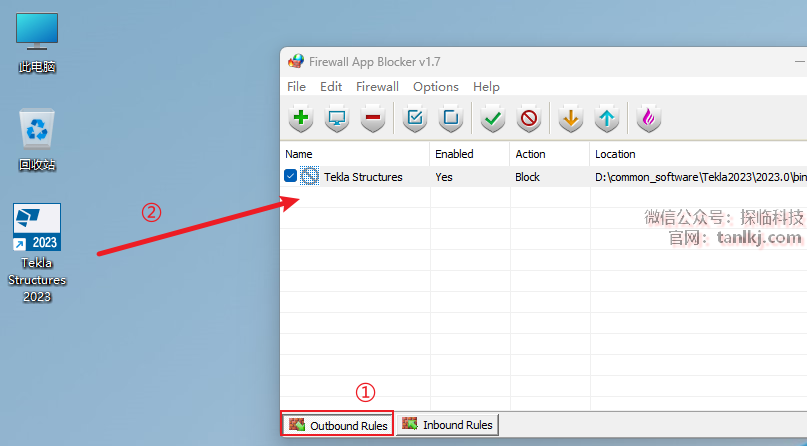The width and height of the screenshot is (807, 446).
Task: Switch to the Inbound Rules tab
Action: [x=447, y=425]
